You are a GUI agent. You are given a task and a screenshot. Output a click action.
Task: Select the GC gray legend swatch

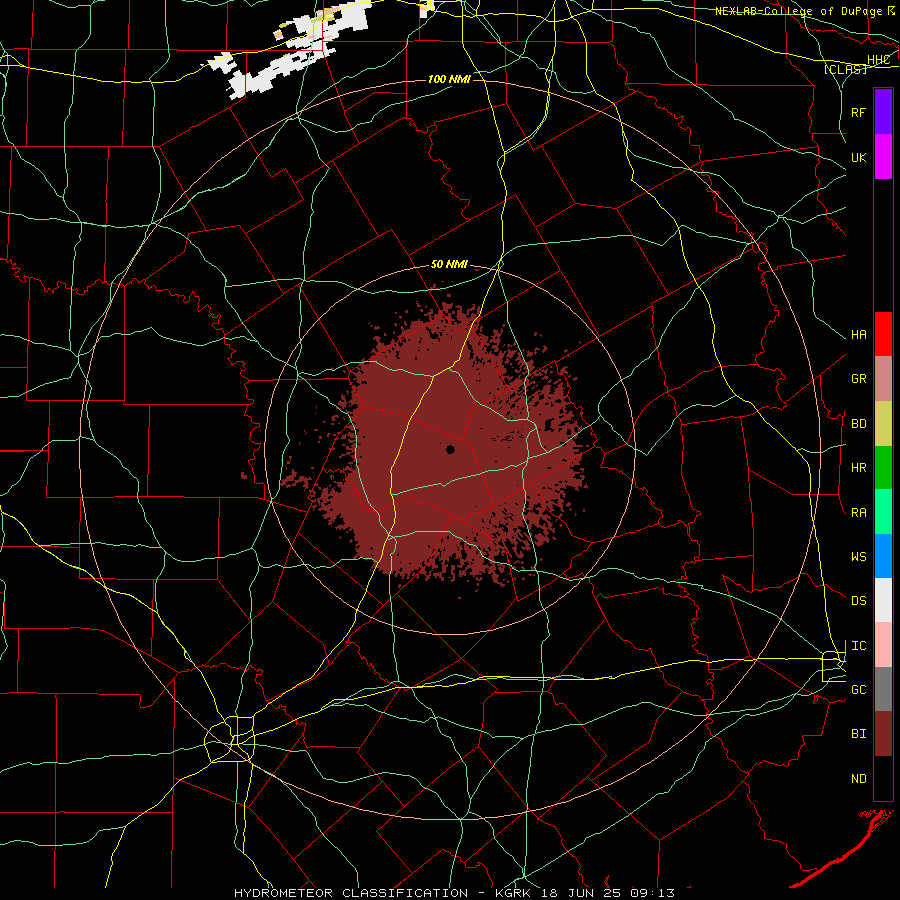coord(883,689)
